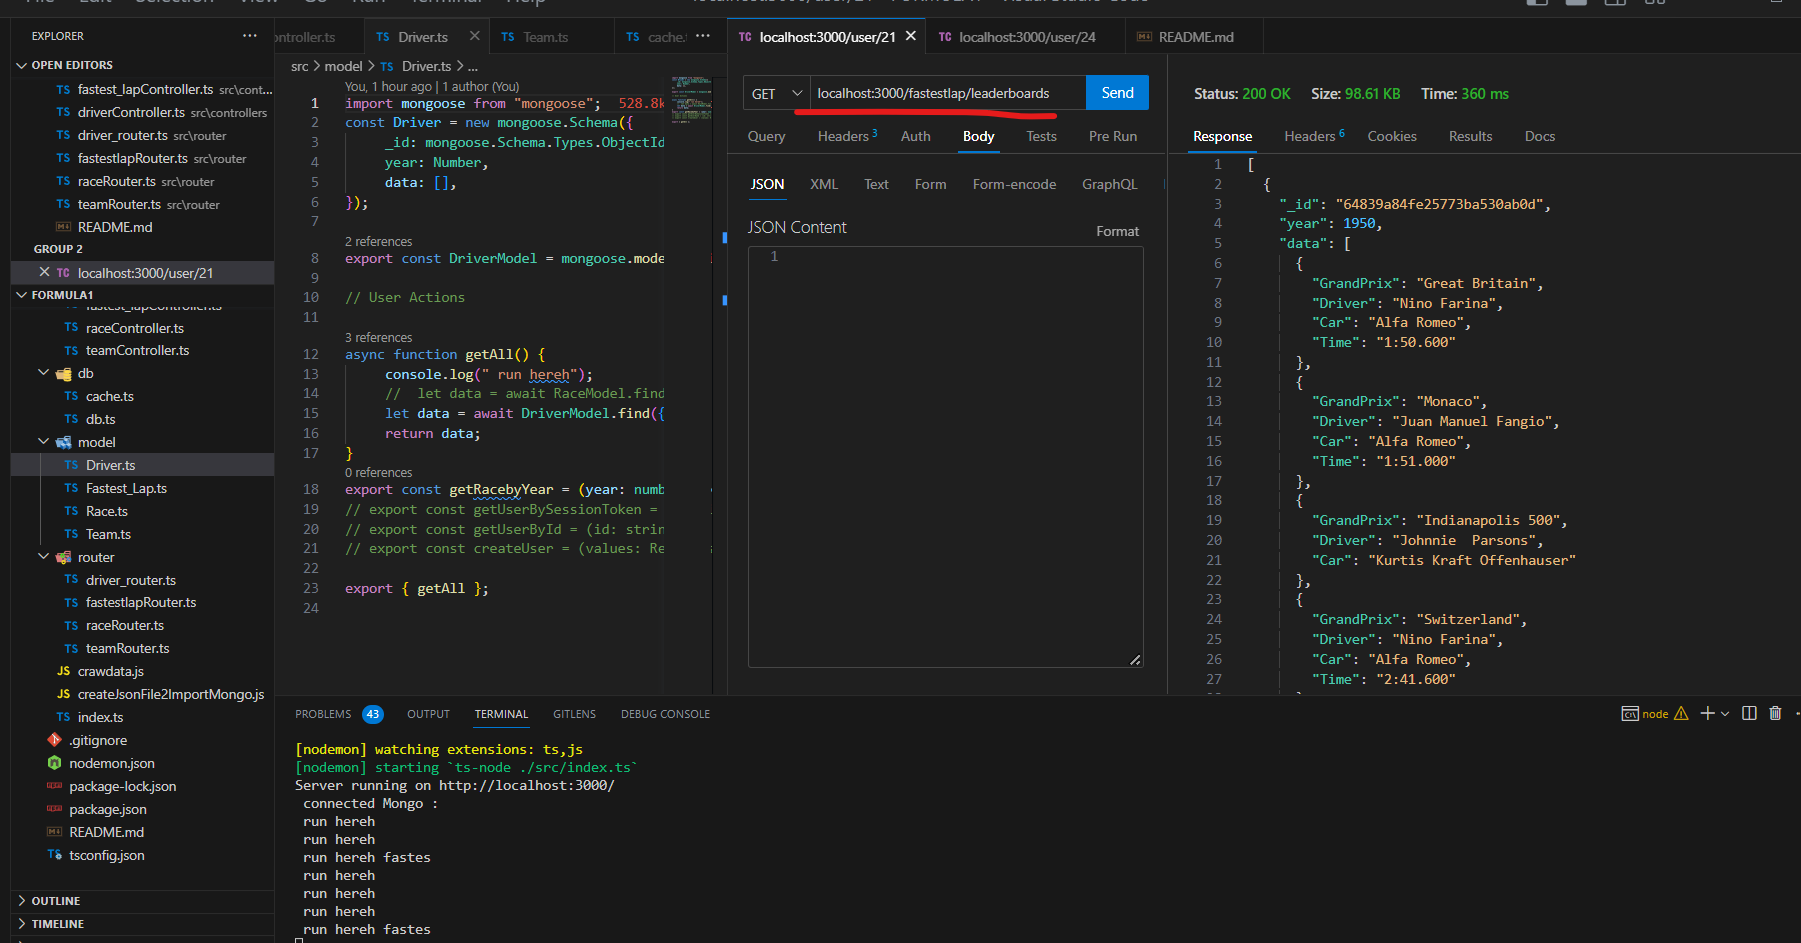Click the Send button
The width and height of the screenshot is (1801, 943).
tap(1116, 92)
